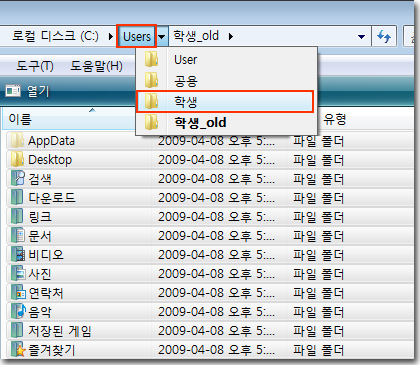This screenshot has height=365, width=420.
Task: Click the 학생_old breadcrumb segment
Action: tap(196, 36)
